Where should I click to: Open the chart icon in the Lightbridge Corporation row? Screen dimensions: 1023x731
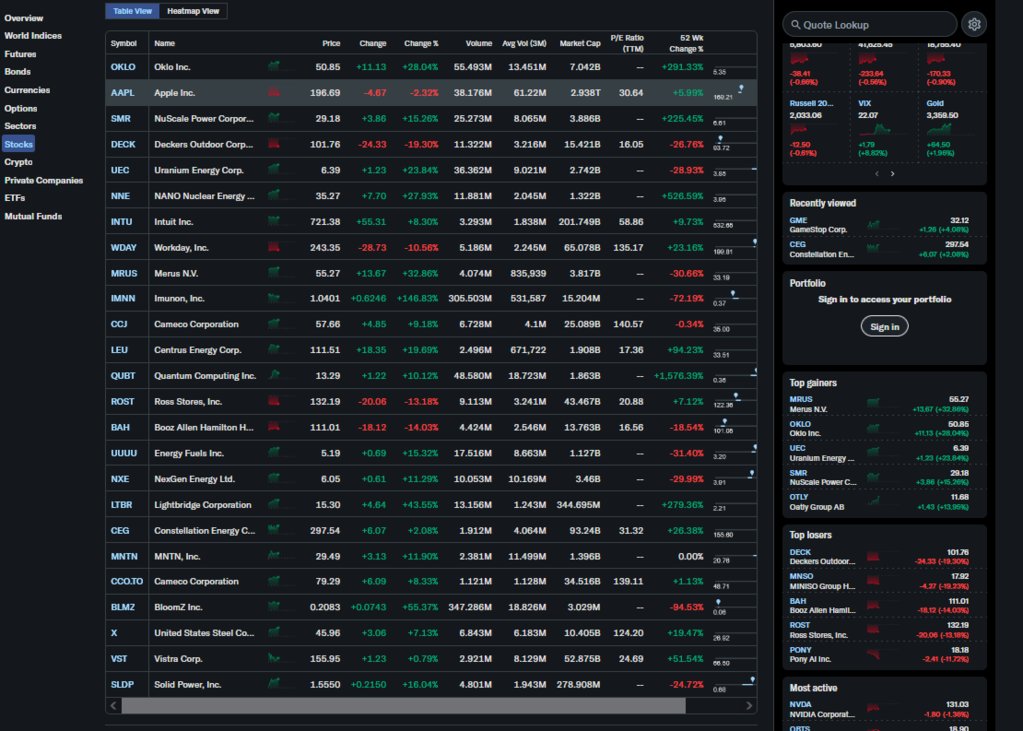274,505
